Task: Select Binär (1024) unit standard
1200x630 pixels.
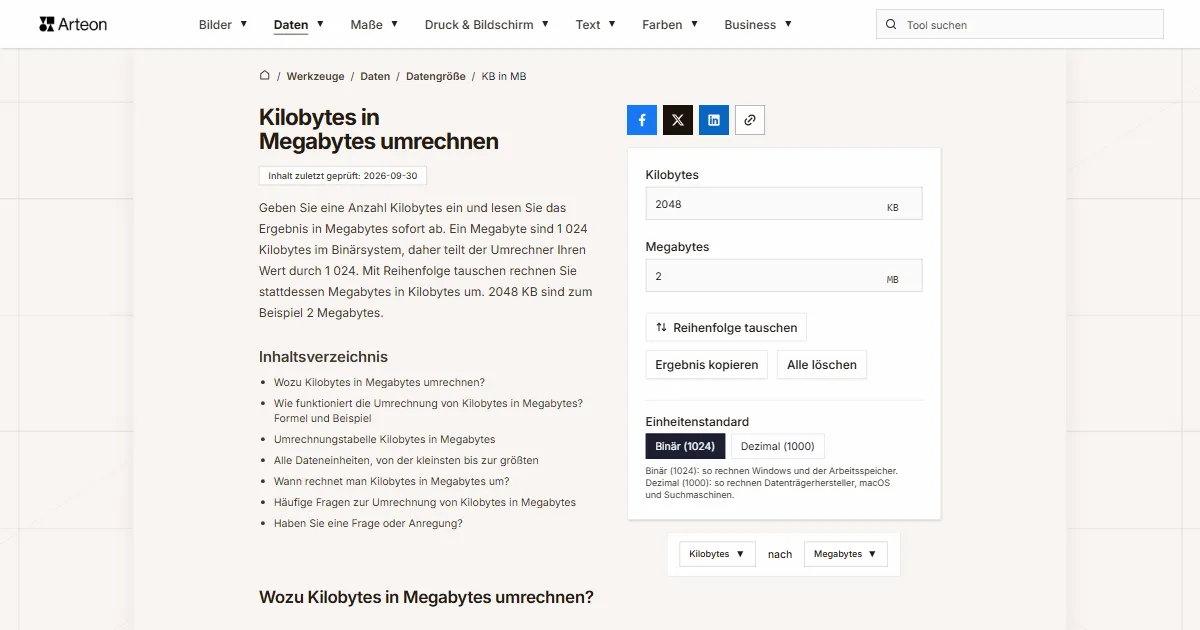Action: click(x=685, y=446)
